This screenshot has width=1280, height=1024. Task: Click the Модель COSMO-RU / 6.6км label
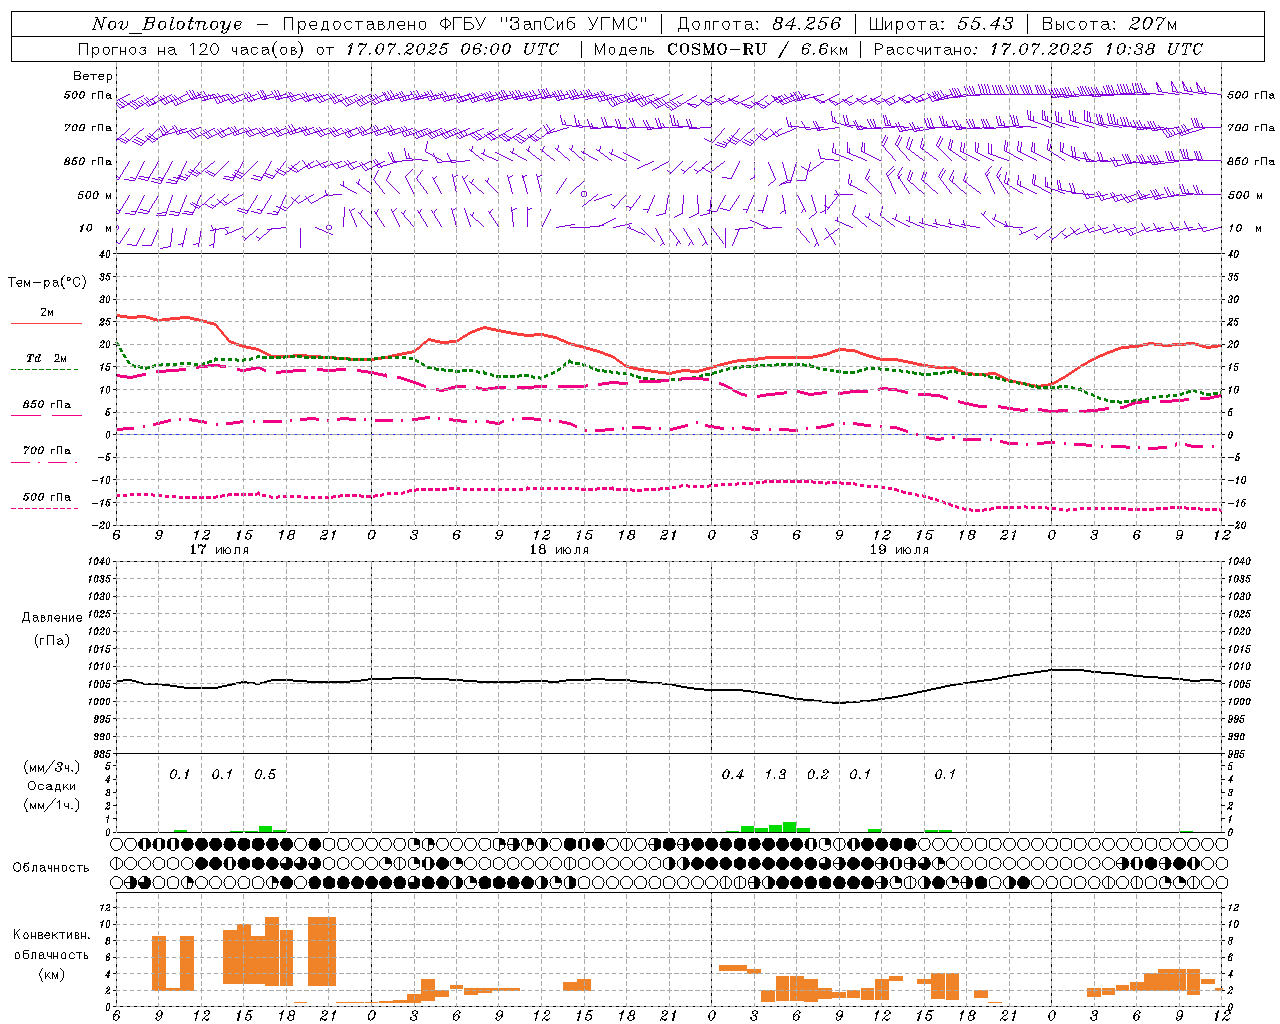[720, 49]
